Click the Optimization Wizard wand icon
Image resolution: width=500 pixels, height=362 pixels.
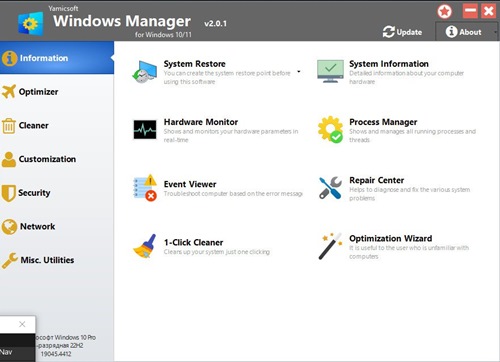330,246
